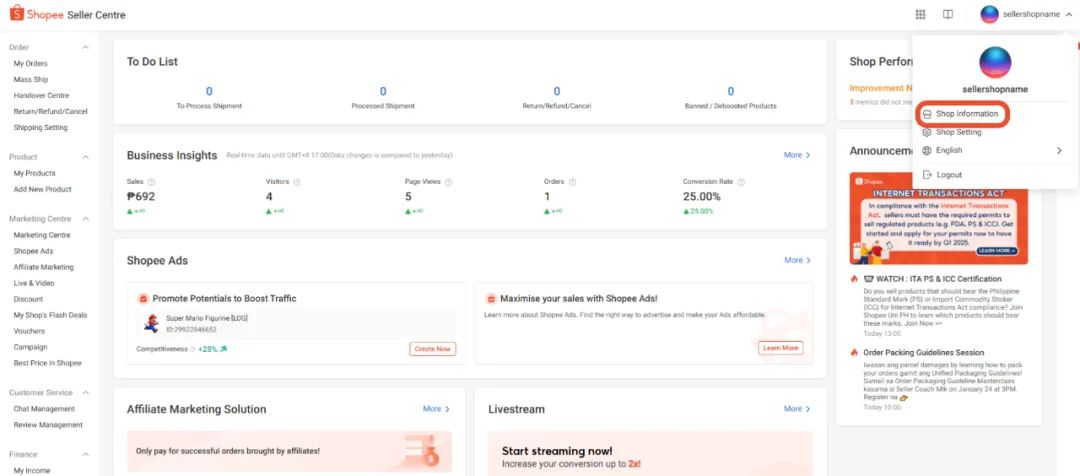Collapse the Finance sidebar section
1080x476 pixels.
click(x=85, y=455)
